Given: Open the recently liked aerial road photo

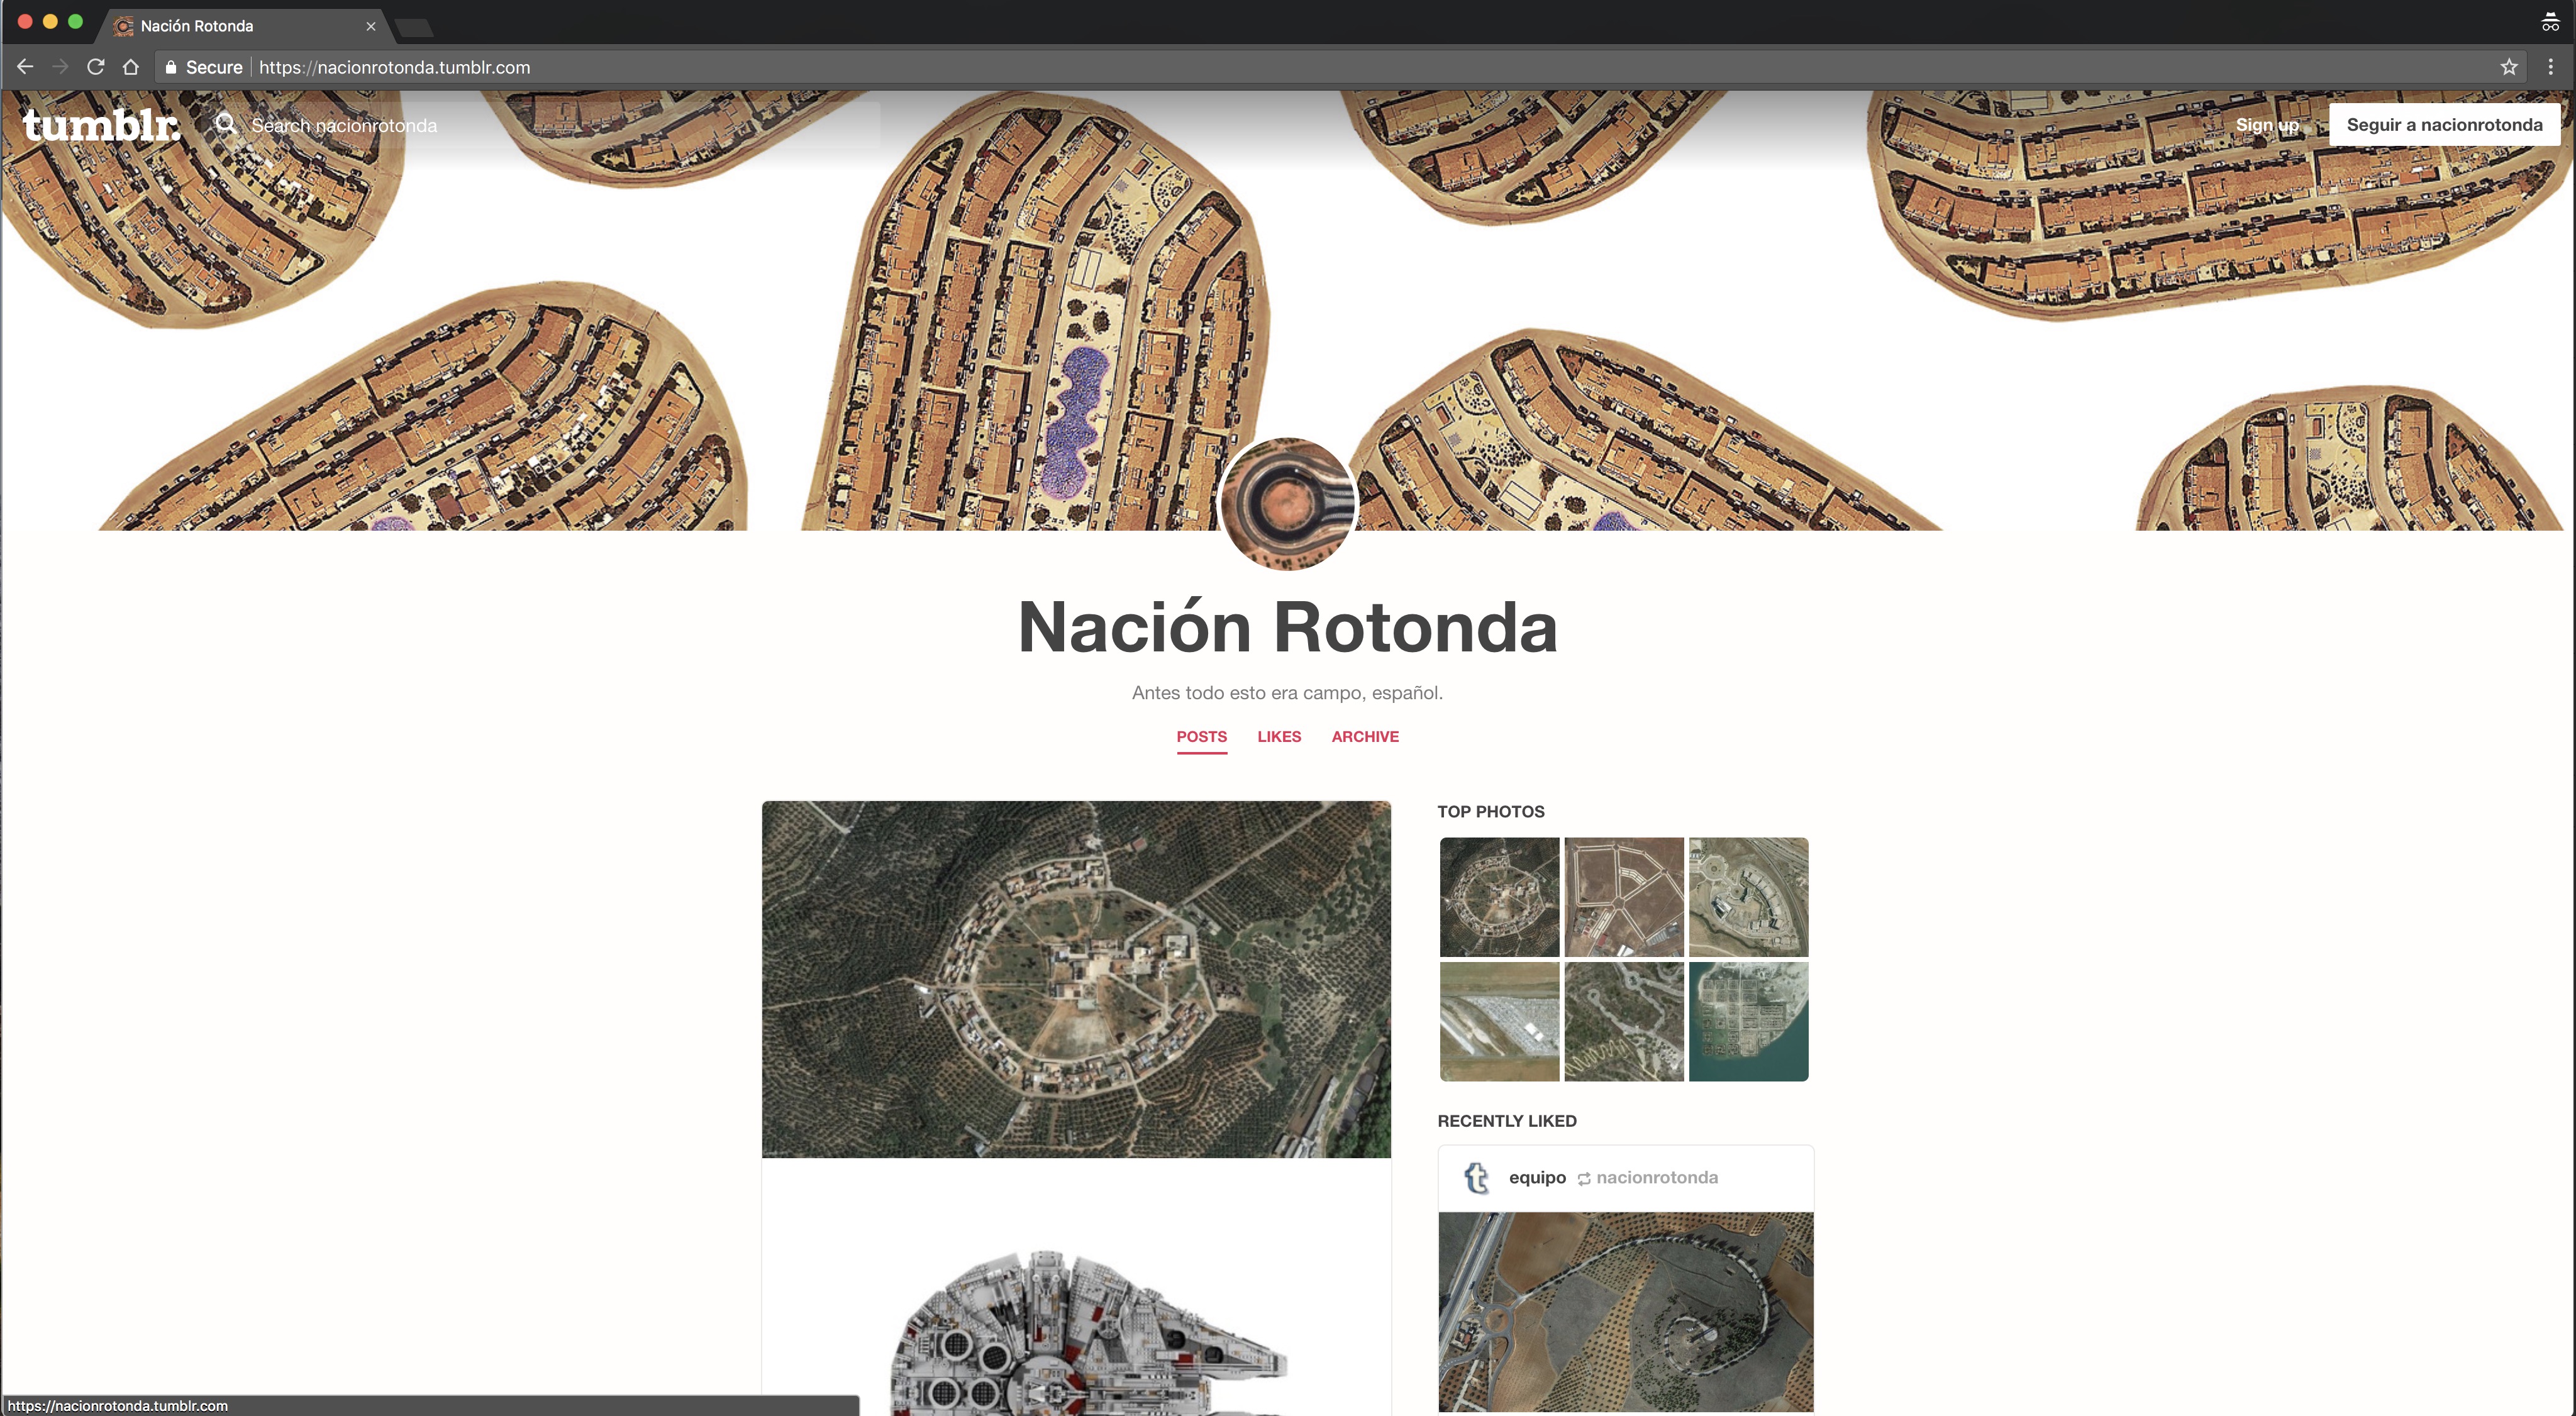Looking at the screenshot, I should click(1626, 1312).
